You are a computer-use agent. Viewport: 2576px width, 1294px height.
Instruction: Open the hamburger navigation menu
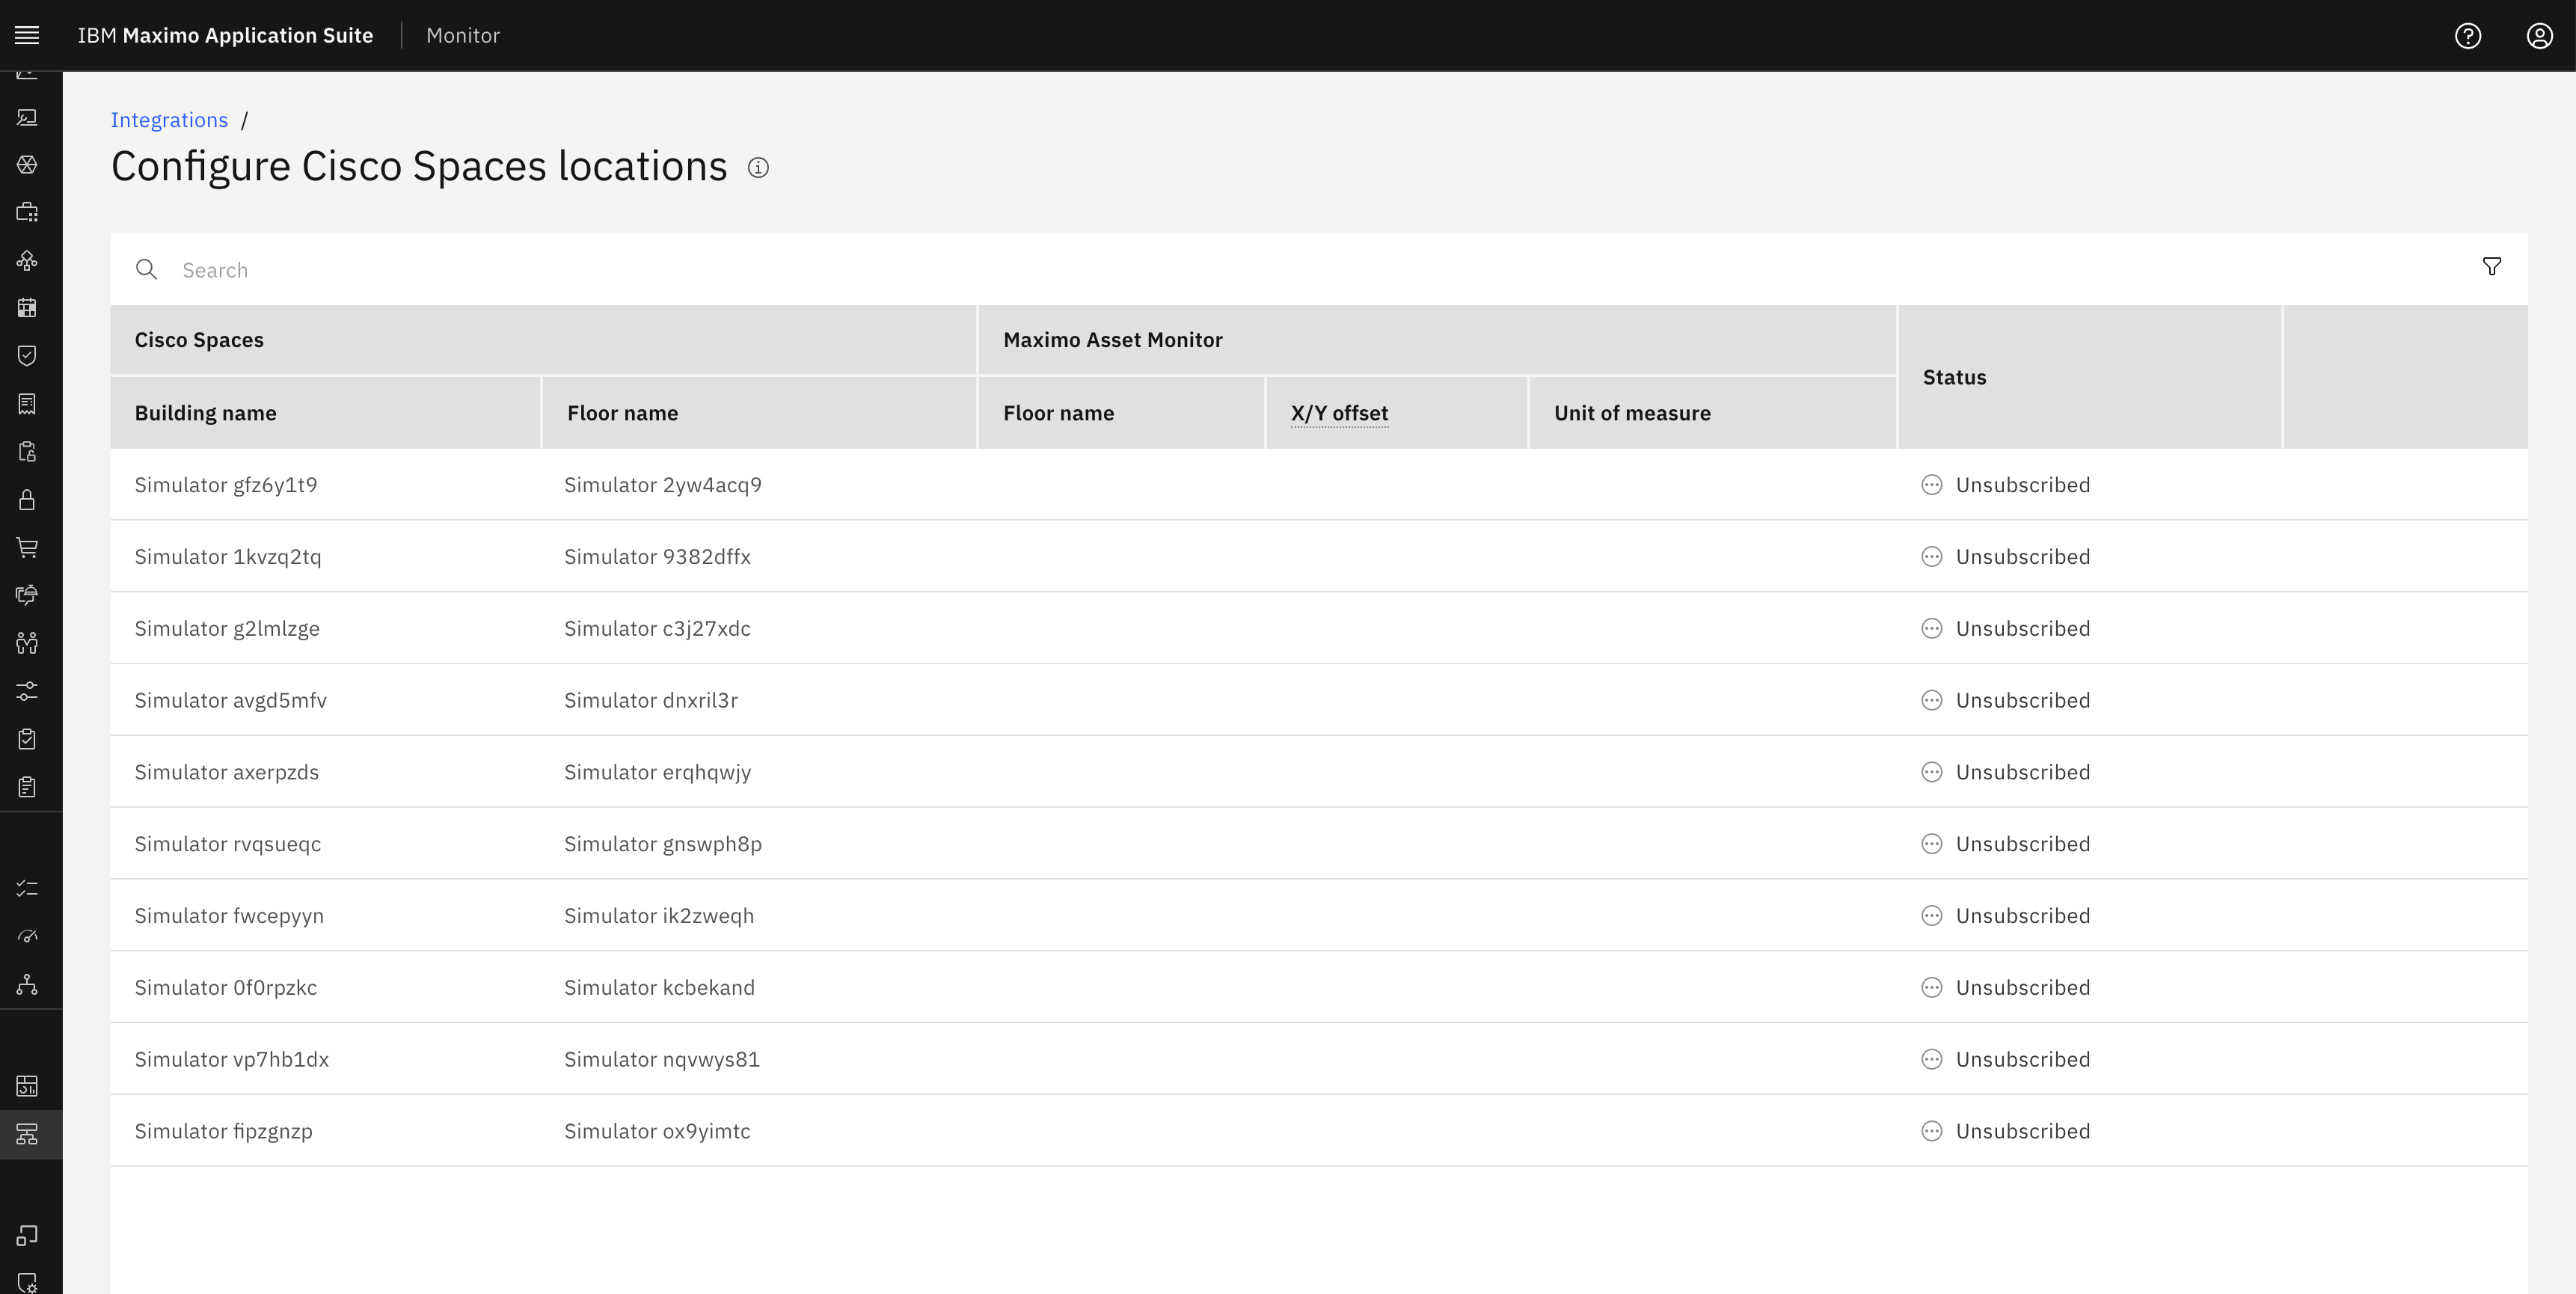27,35
